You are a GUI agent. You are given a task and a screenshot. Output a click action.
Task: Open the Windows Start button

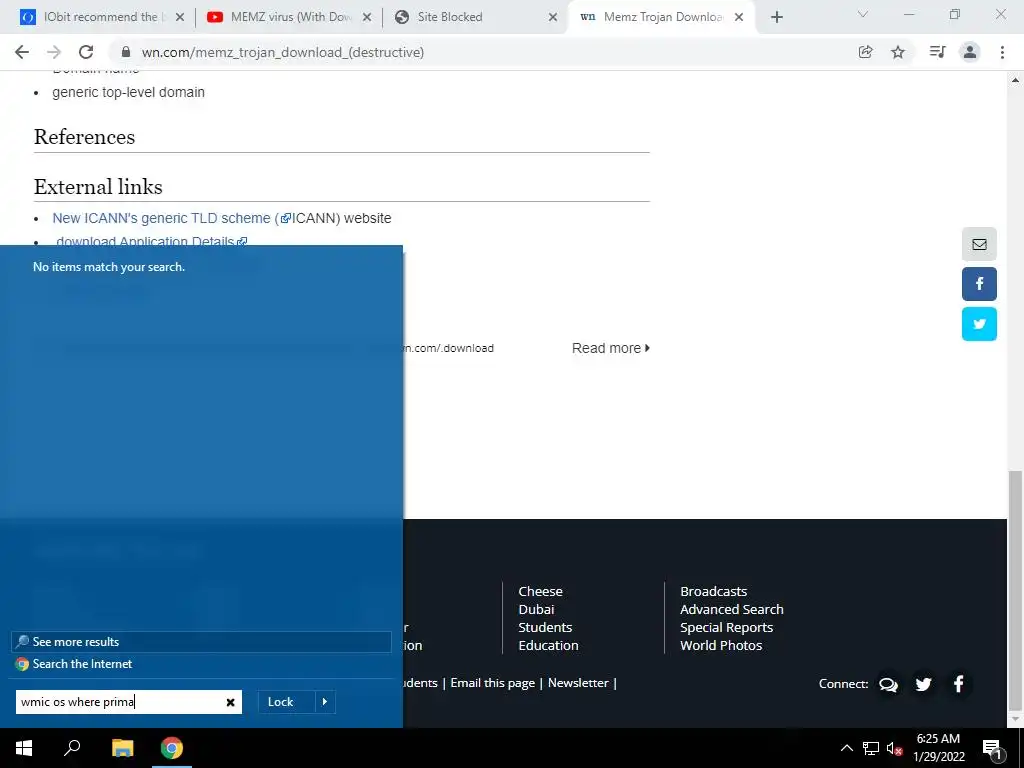(x=24, y=748)
